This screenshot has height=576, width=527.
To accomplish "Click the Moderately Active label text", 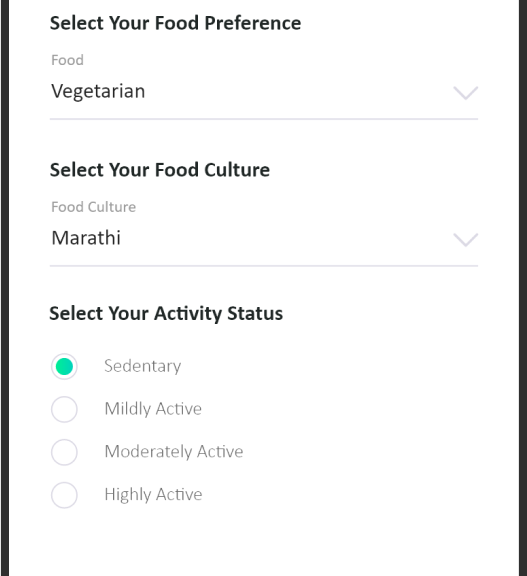I will (174, 452).
